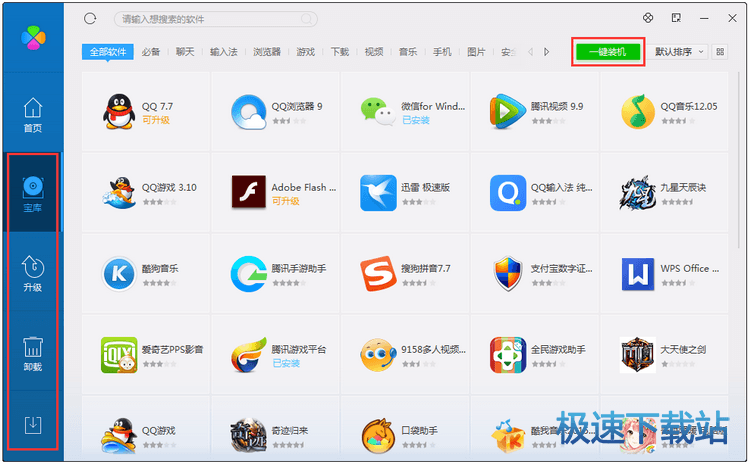Click the 全民游戏助手 icon
Image resolution: width=750 pixels, height=465 pixels.
coord(507,355)
